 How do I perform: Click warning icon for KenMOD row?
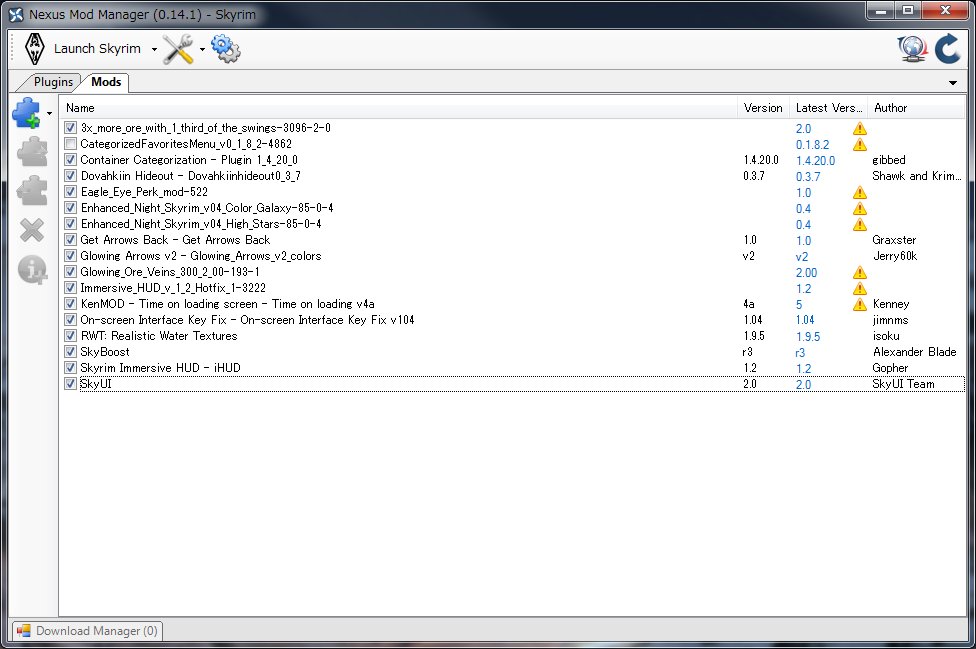pyautogui.click(x=860, y=304)
